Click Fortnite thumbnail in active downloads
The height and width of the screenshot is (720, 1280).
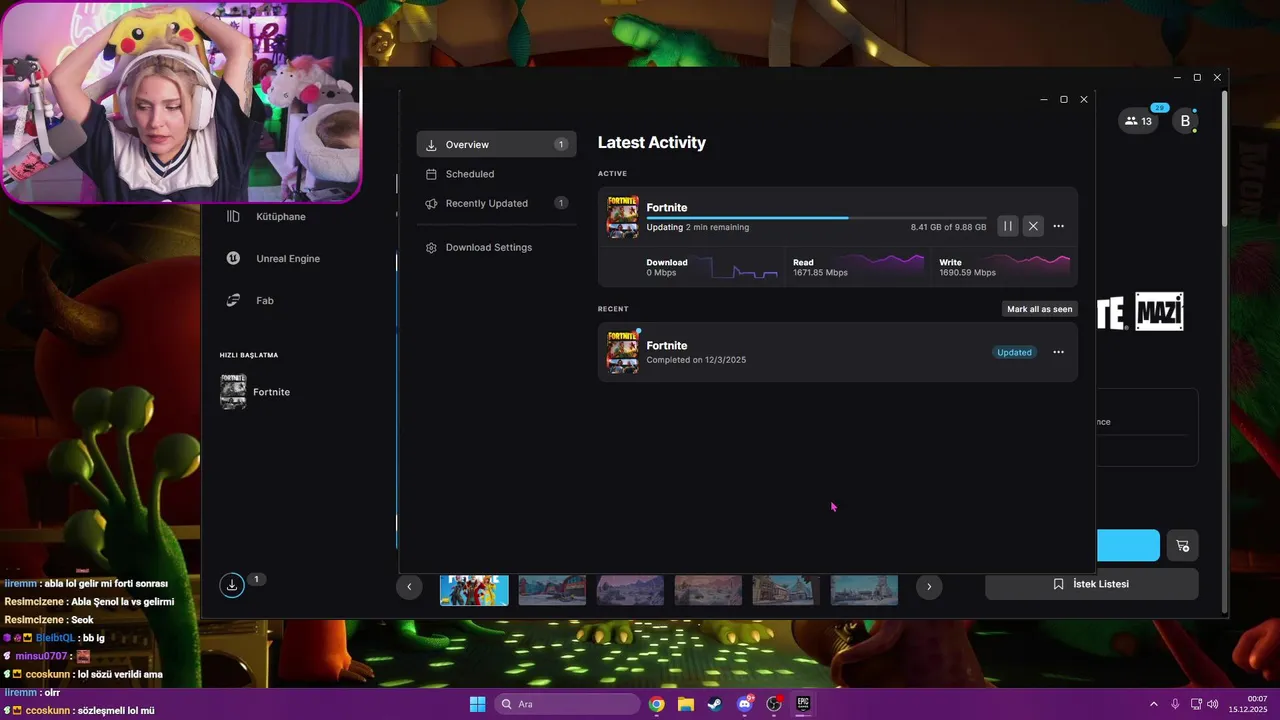622,216
